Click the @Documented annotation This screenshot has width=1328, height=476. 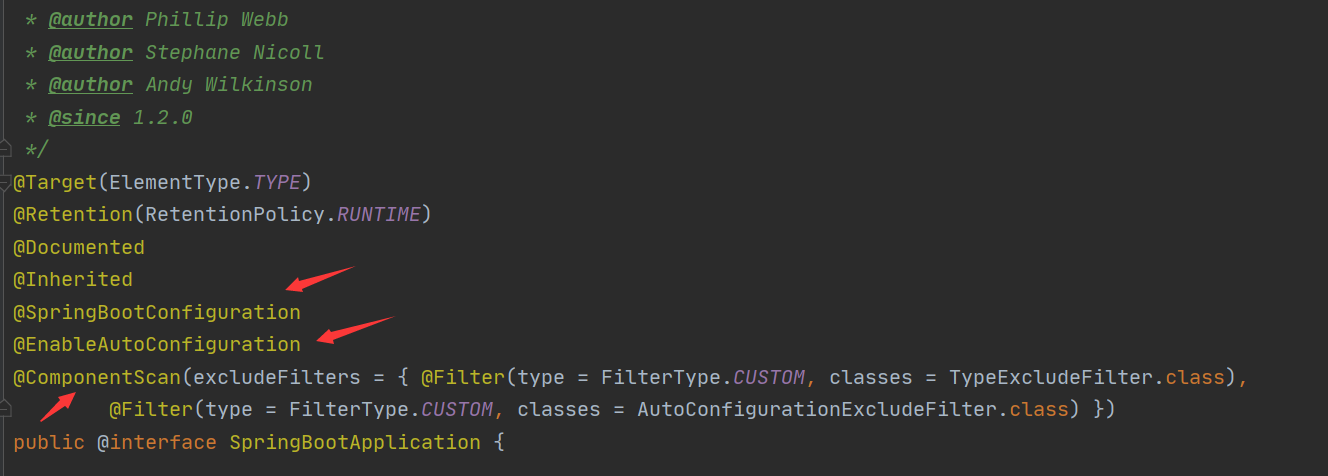point(78,247)
